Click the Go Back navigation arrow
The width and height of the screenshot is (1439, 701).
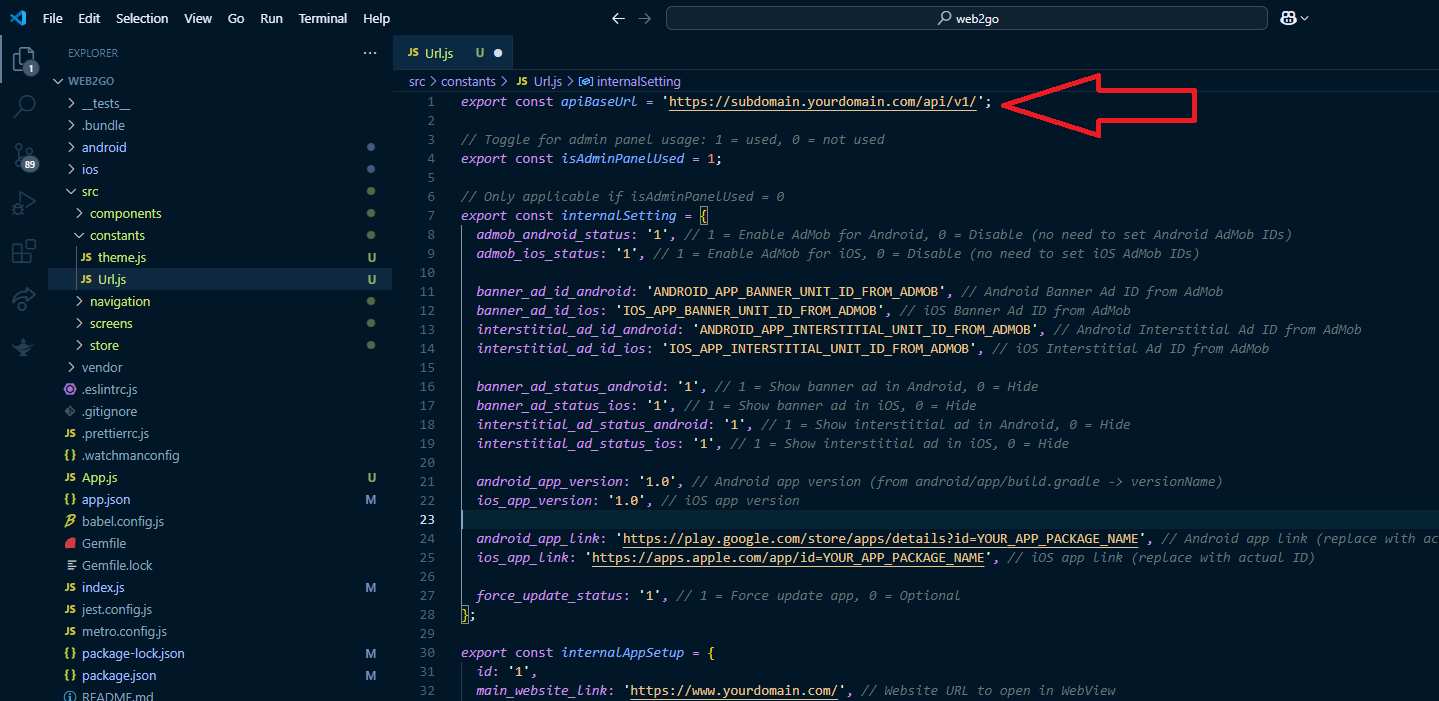(x=618, y=18)
